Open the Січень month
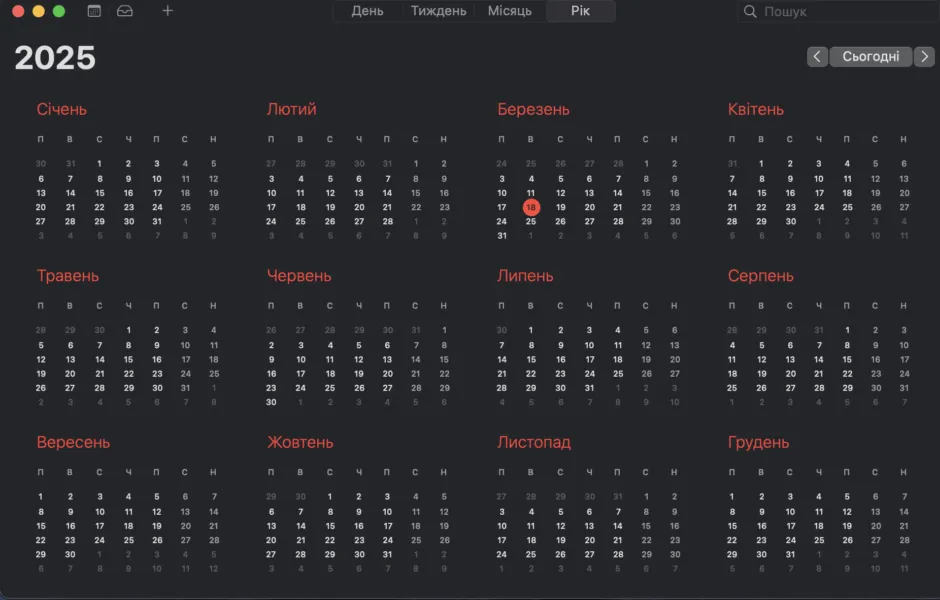Image resolution: width=940 pixels, height=600 pixels. (62, 110)
